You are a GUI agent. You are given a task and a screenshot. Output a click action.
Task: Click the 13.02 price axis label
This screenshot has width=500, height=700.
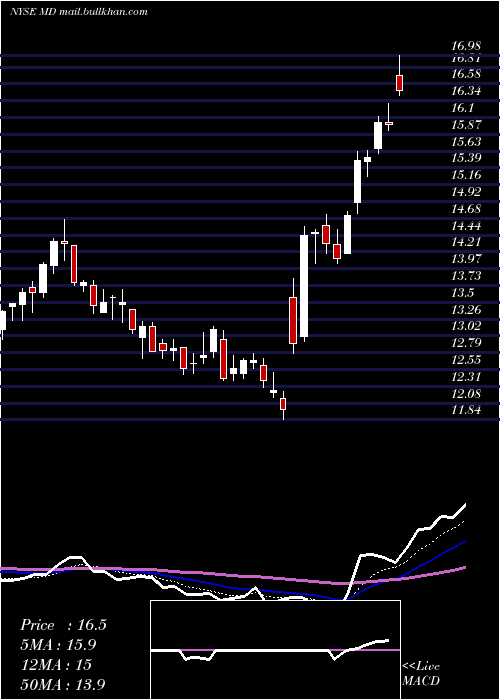(x=466, y=326)
